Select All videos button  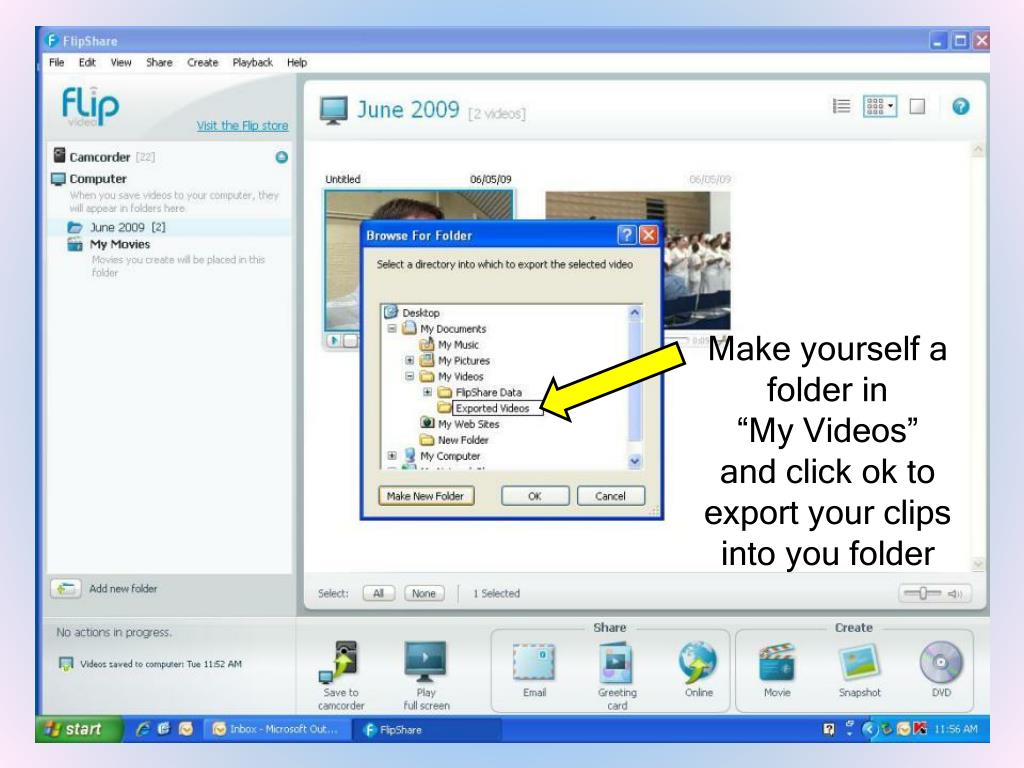378,593
